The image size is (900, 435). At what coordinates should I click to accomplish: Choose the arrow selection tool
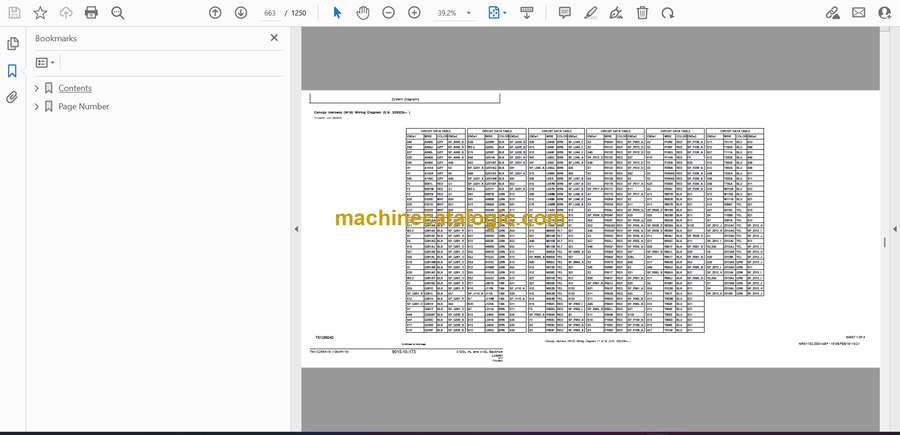coord(338,13)
